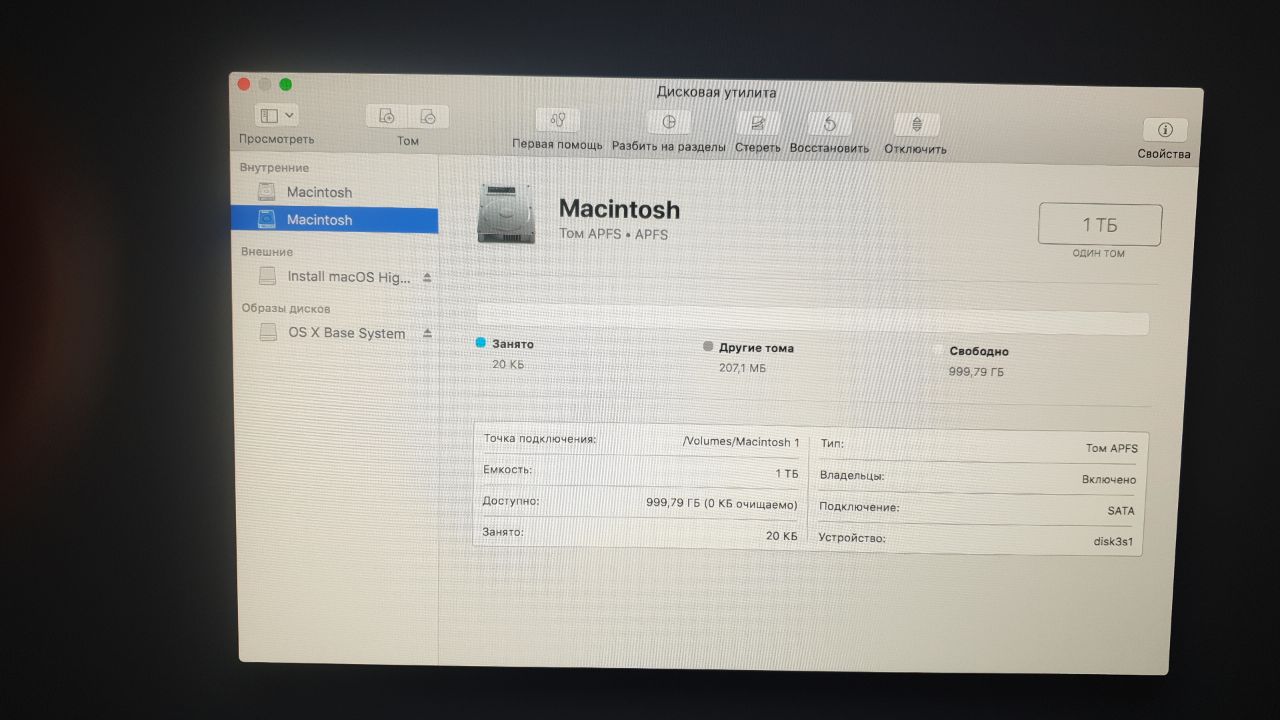Erase the selected volume

[x=758, y=124]
